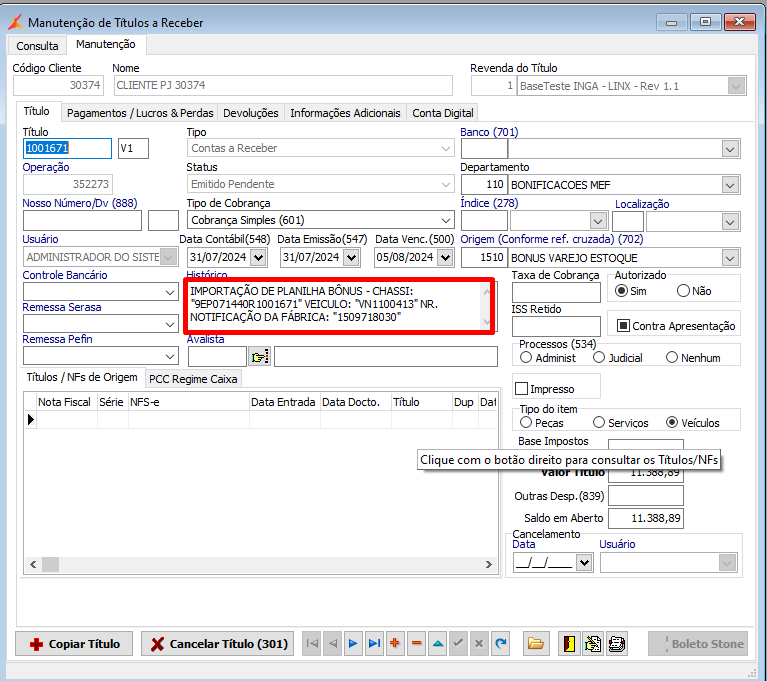
Task: Click the exit door icon
Action: click(567, 644)
